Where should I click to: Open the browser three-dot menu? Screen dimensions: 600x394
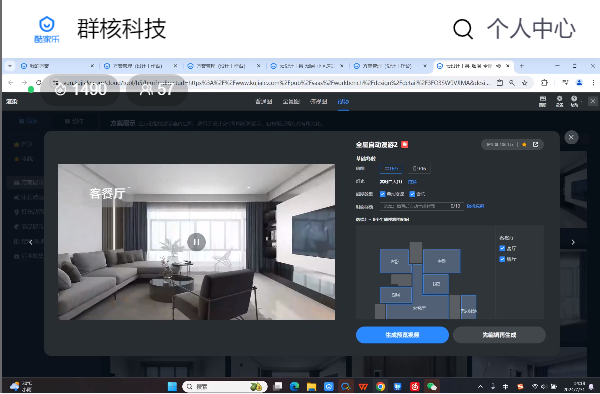[593, 83]
